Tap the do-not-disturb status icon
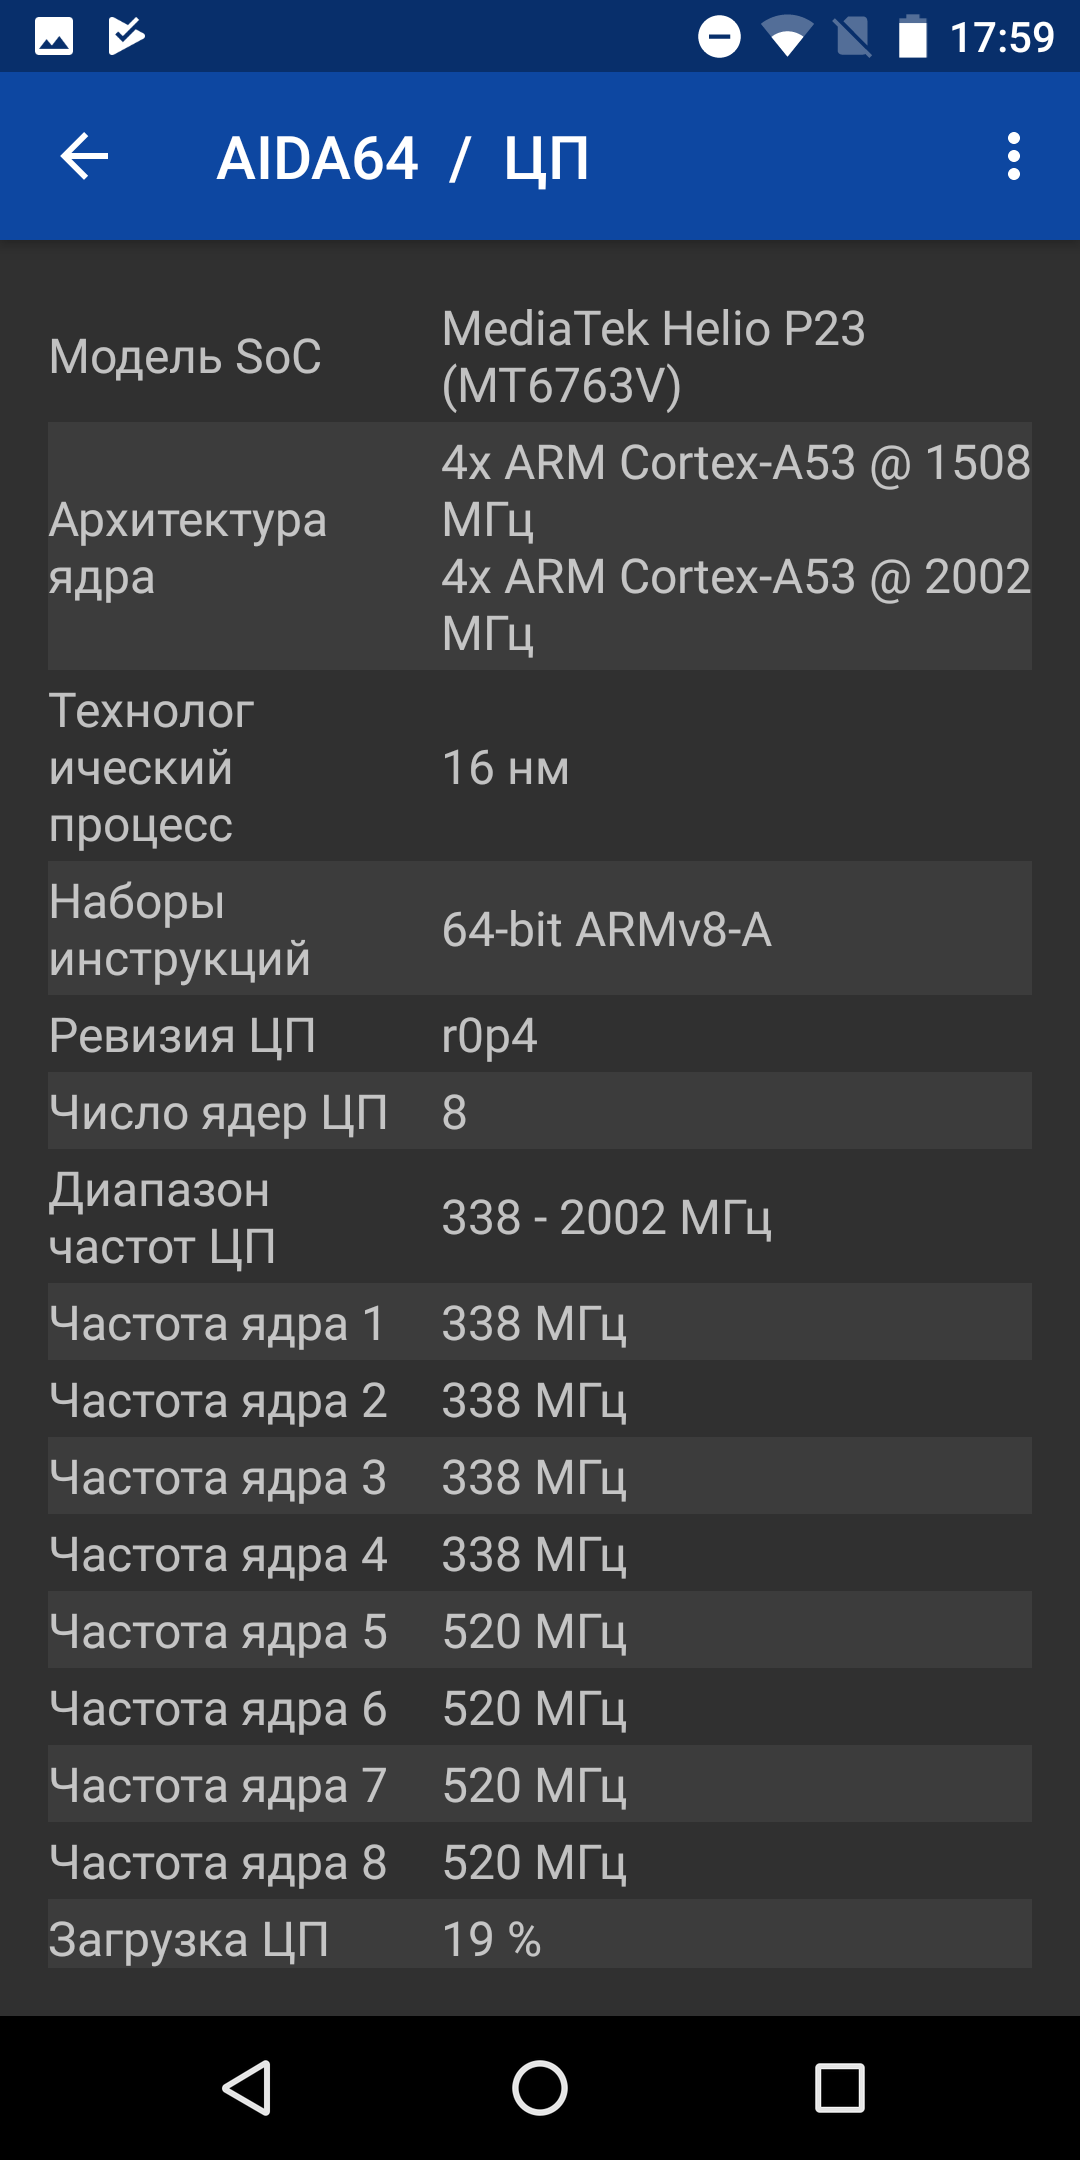The height and width of the screenshot is (2160, 1080). (x=719, y=37)
